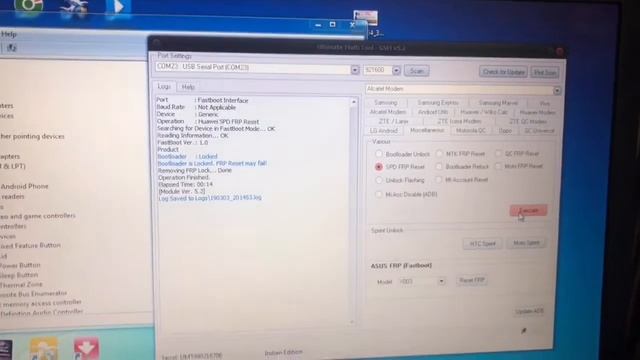Click the 'Removing FRP Lock... Done' log line

click(x=195, y=170)
